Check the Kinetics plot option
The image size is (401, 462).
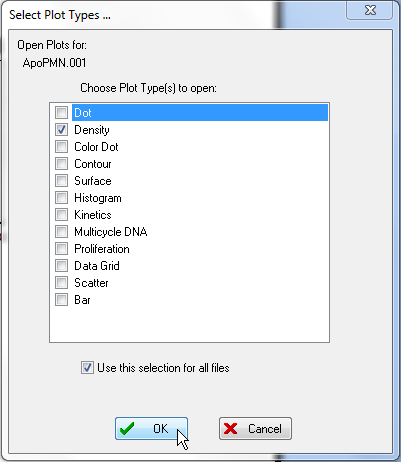[61, 215]
